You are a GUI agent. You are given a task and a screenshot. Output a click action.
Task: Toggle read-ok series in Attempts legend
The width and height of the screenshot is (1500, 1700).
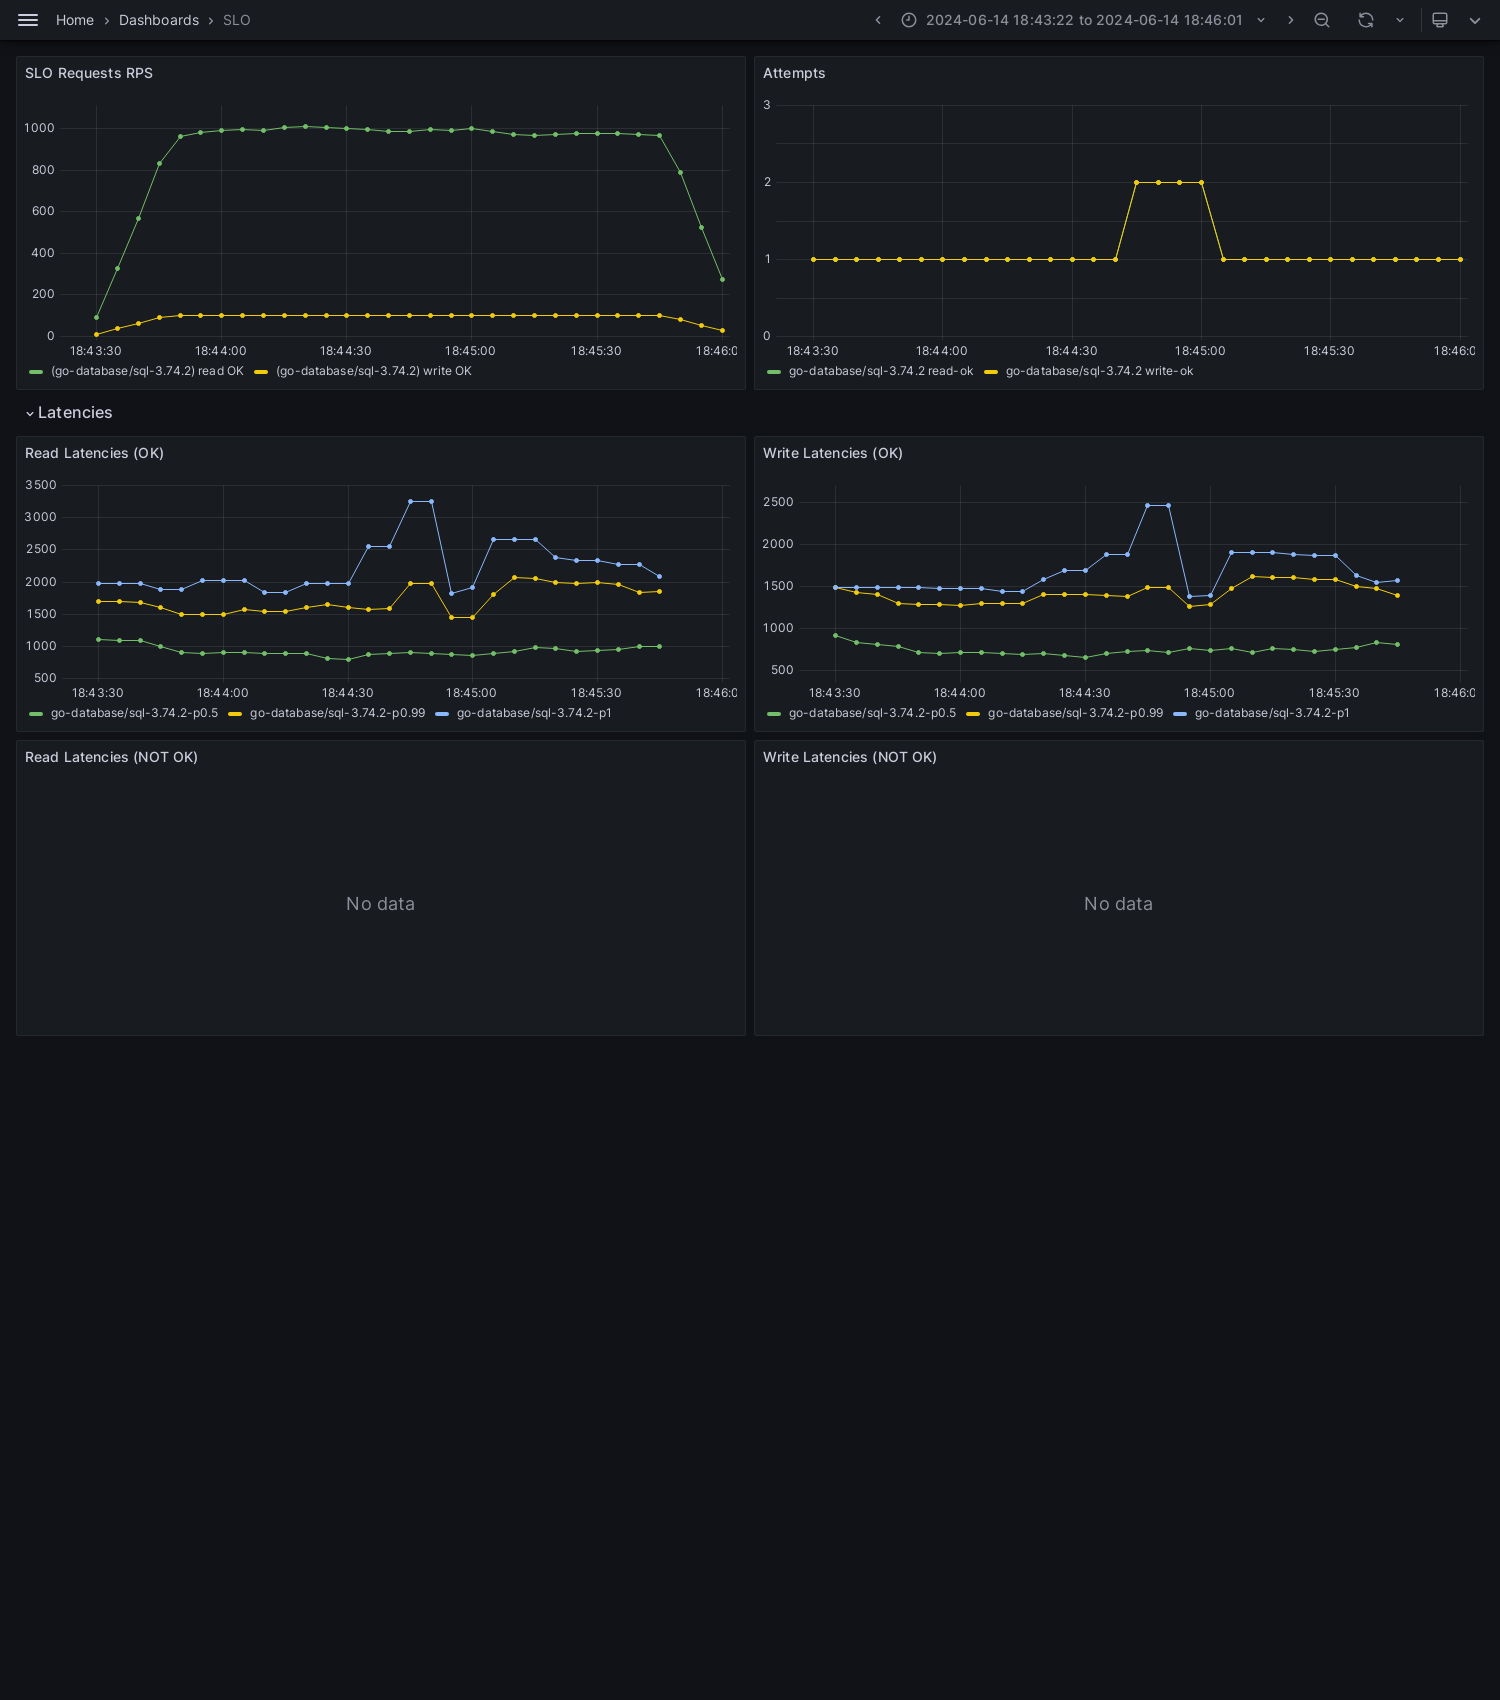(x=881, y=371)
